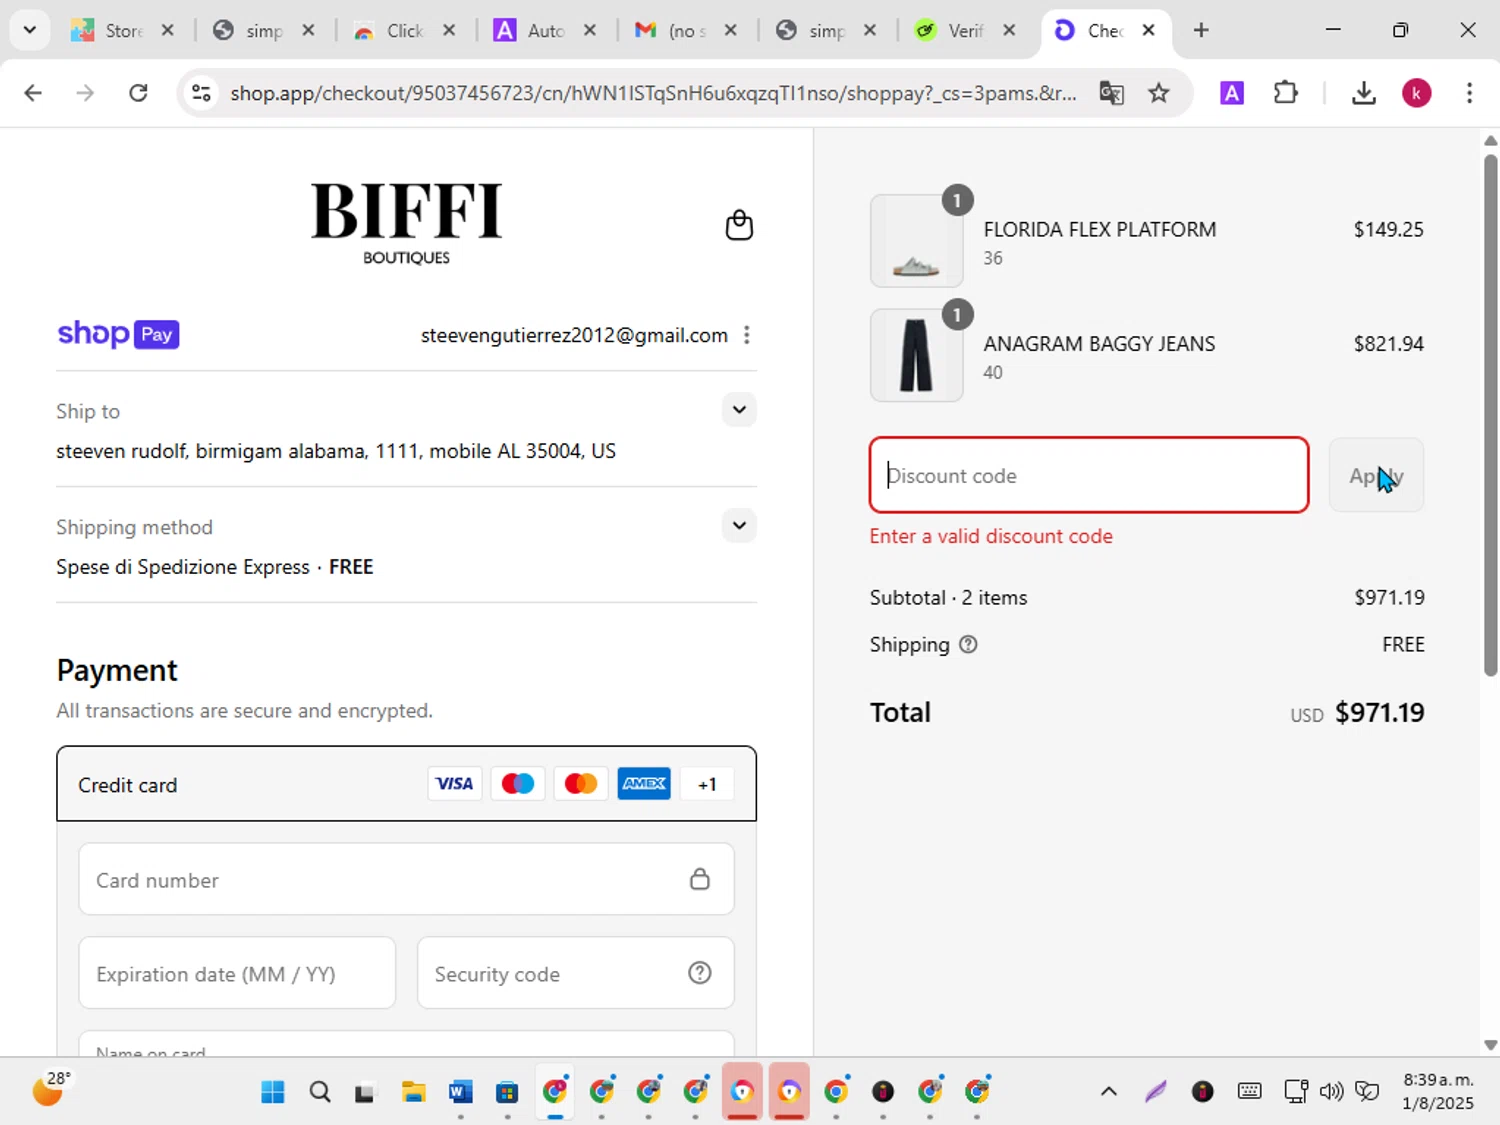
Task: Click the BIFFI Boutiques logo
Action: pos(406,224)
